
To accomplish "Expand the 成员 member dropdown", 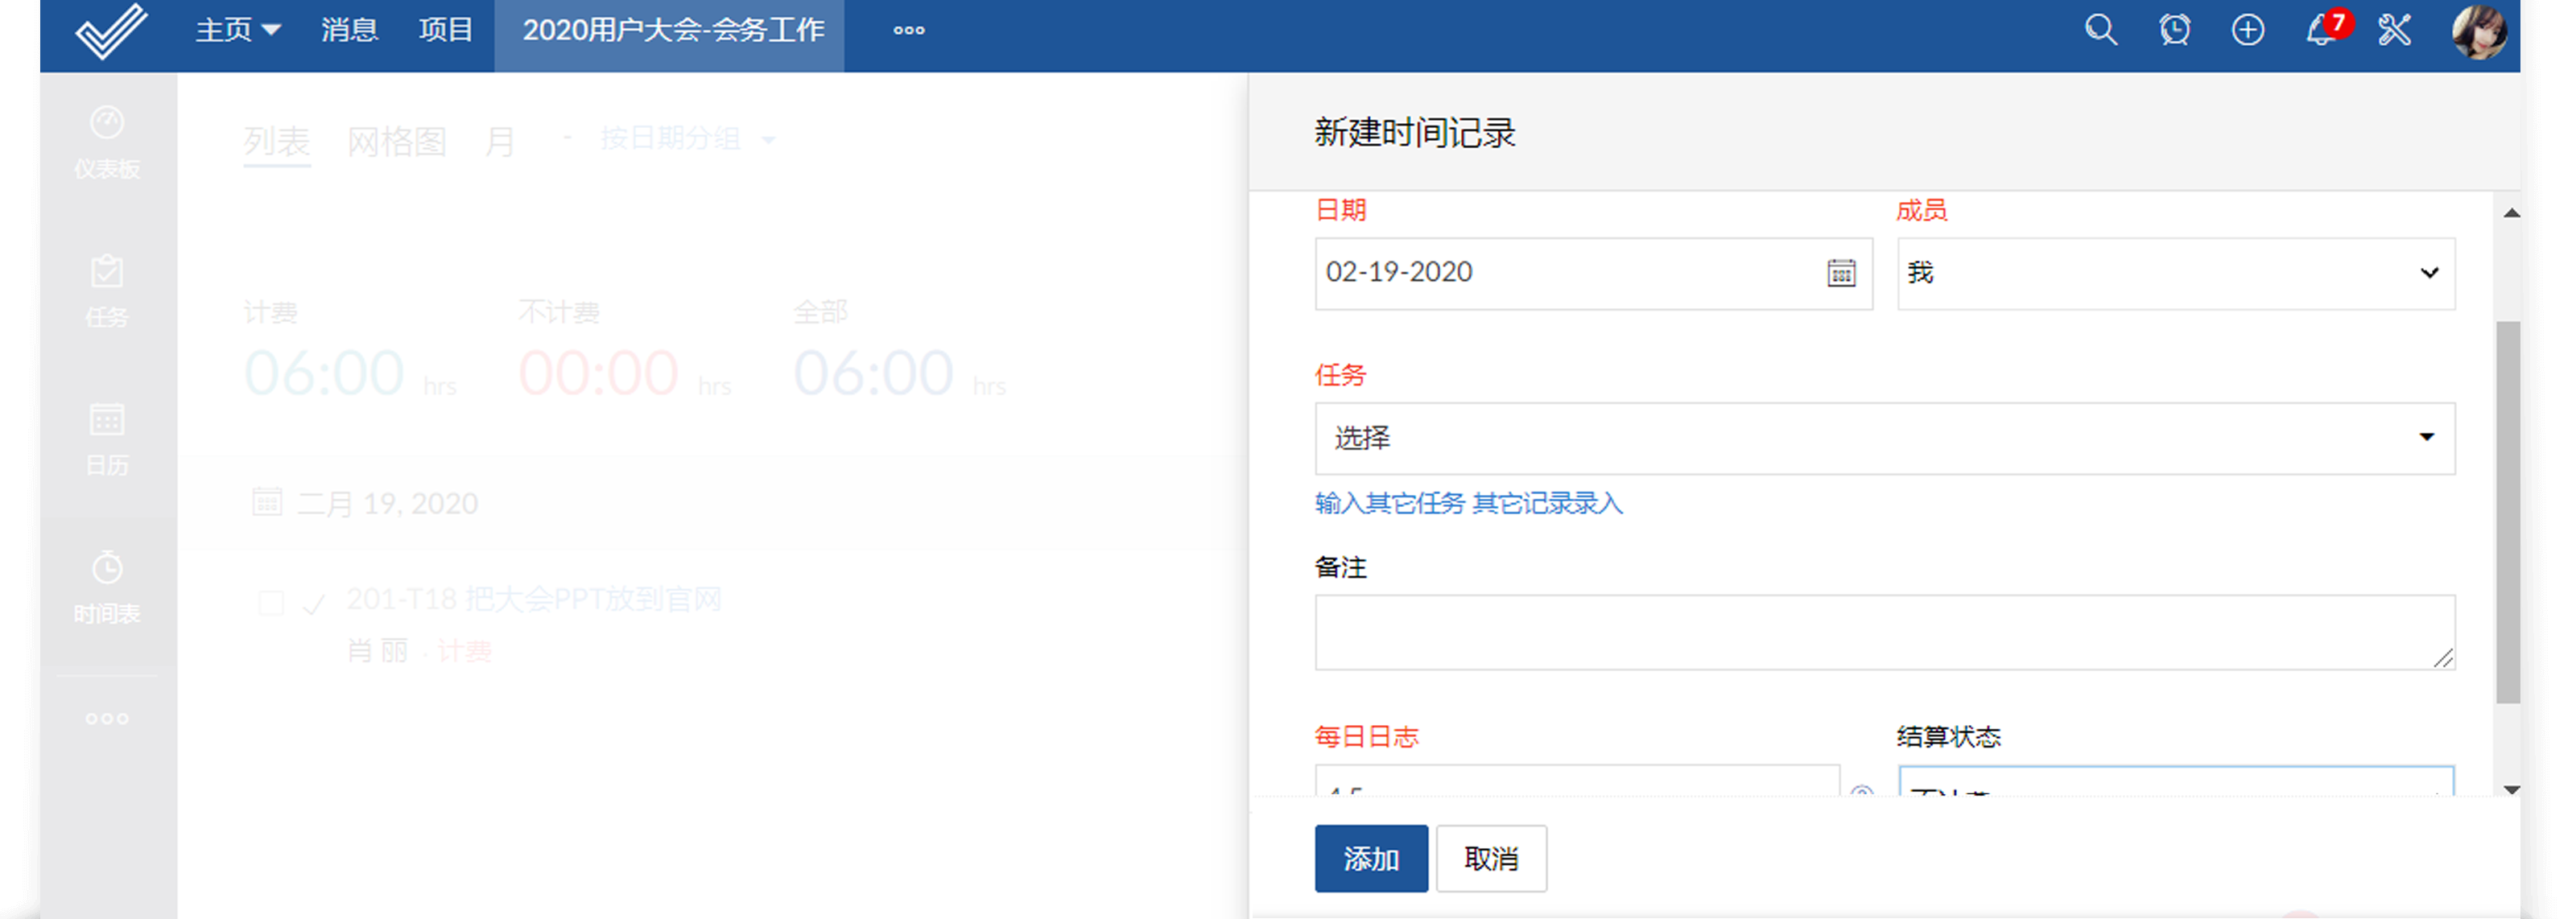I will tap(2175, 273).
